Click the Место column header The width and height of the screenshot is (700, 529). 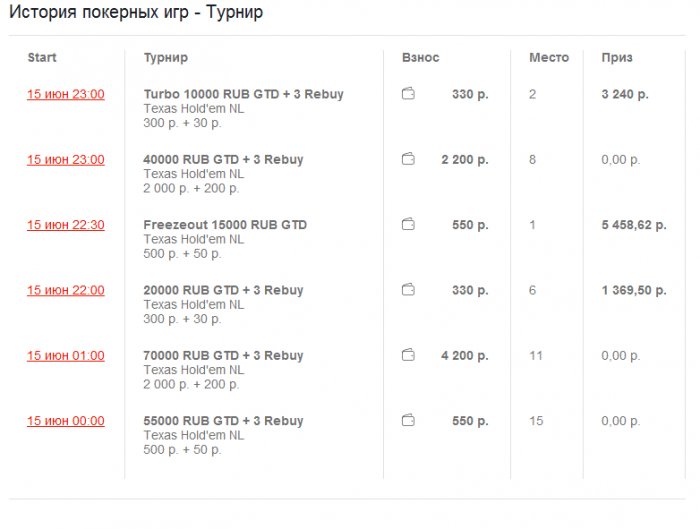[548, 58]
